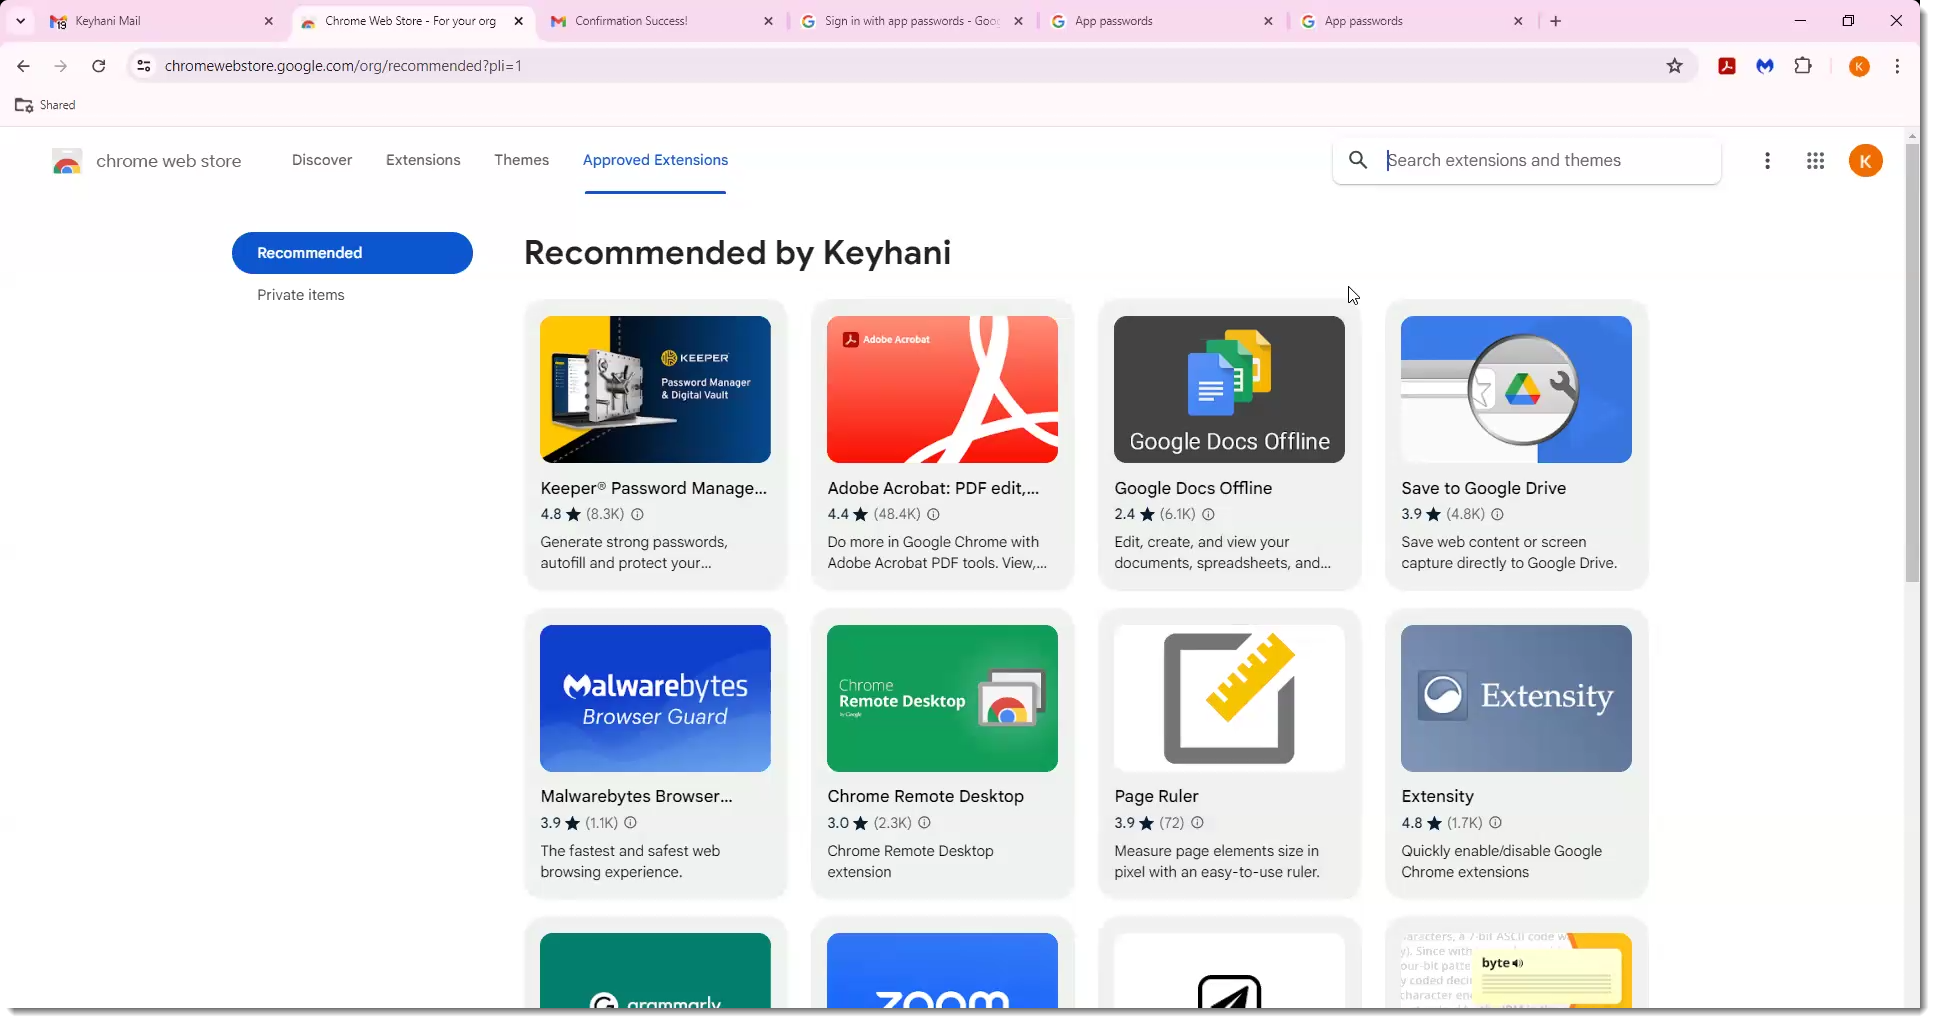Switch to Sign in with app passwords tab
Screen dimensions: 1935x1023
pyautogui.click(x=911, y=21)
